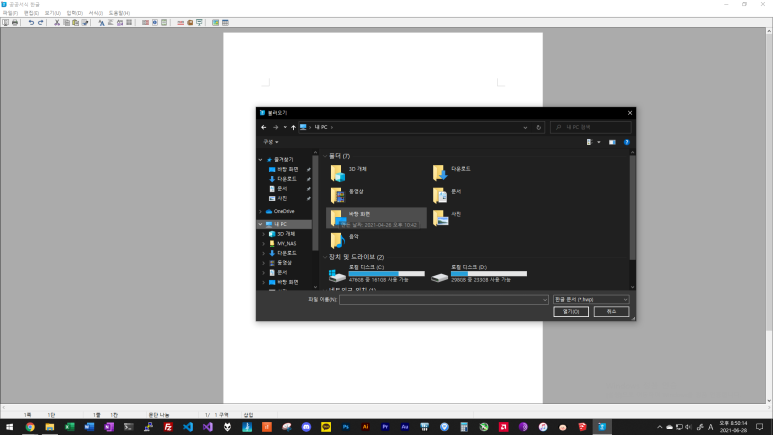
Task: Collapse the 즐겨찾기 tree node
Action: pos(260,160)
